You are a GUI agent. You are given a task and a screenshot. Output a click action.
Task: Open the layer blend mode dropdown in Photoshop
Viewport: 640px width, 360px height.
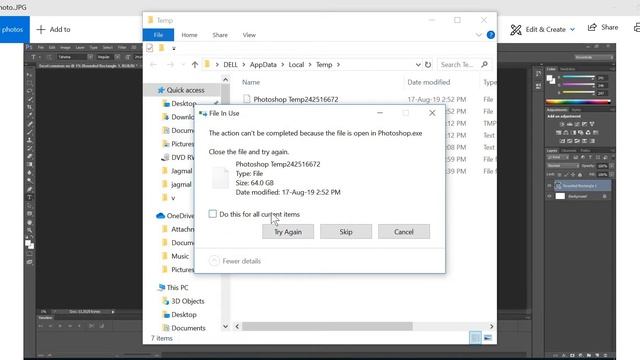(x=563, y=166)
